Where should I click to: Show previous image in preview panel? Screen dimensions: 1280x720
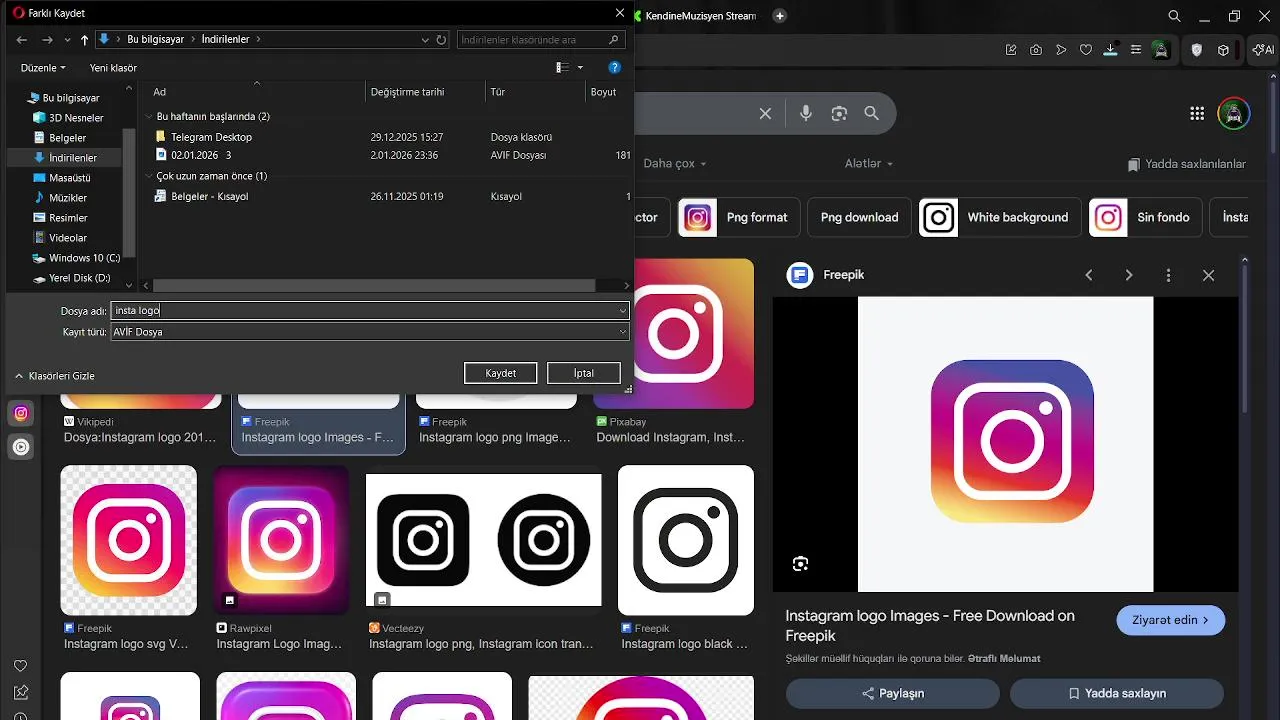(x=1089, y=275)
